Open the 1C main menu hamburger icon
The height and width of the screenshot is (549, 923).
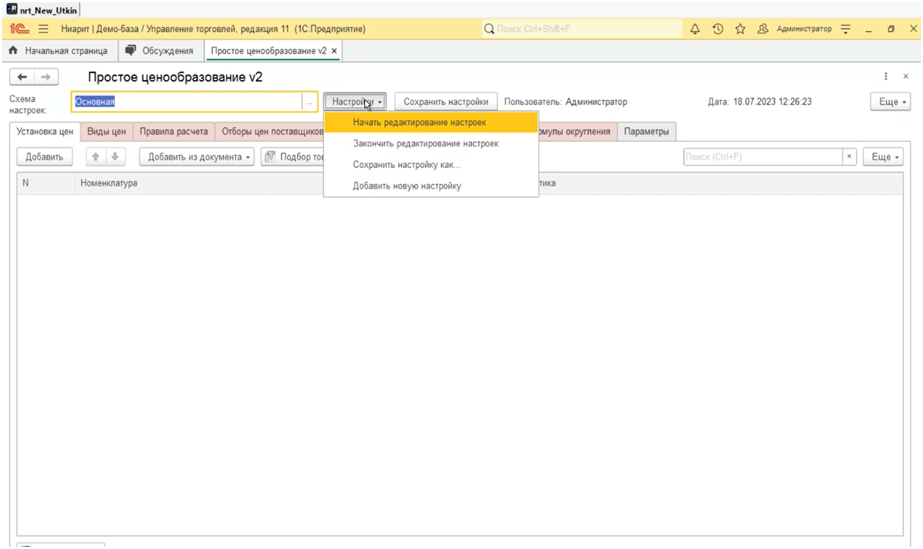[43, 29]
